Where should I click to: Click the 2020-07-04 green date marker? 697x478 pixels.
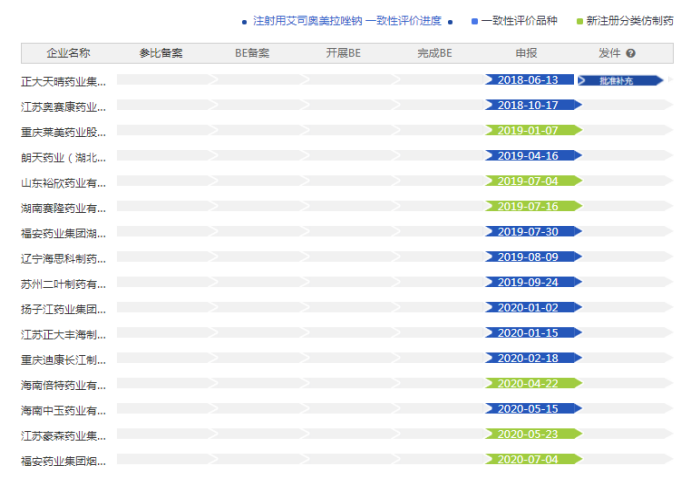[530, 460]
